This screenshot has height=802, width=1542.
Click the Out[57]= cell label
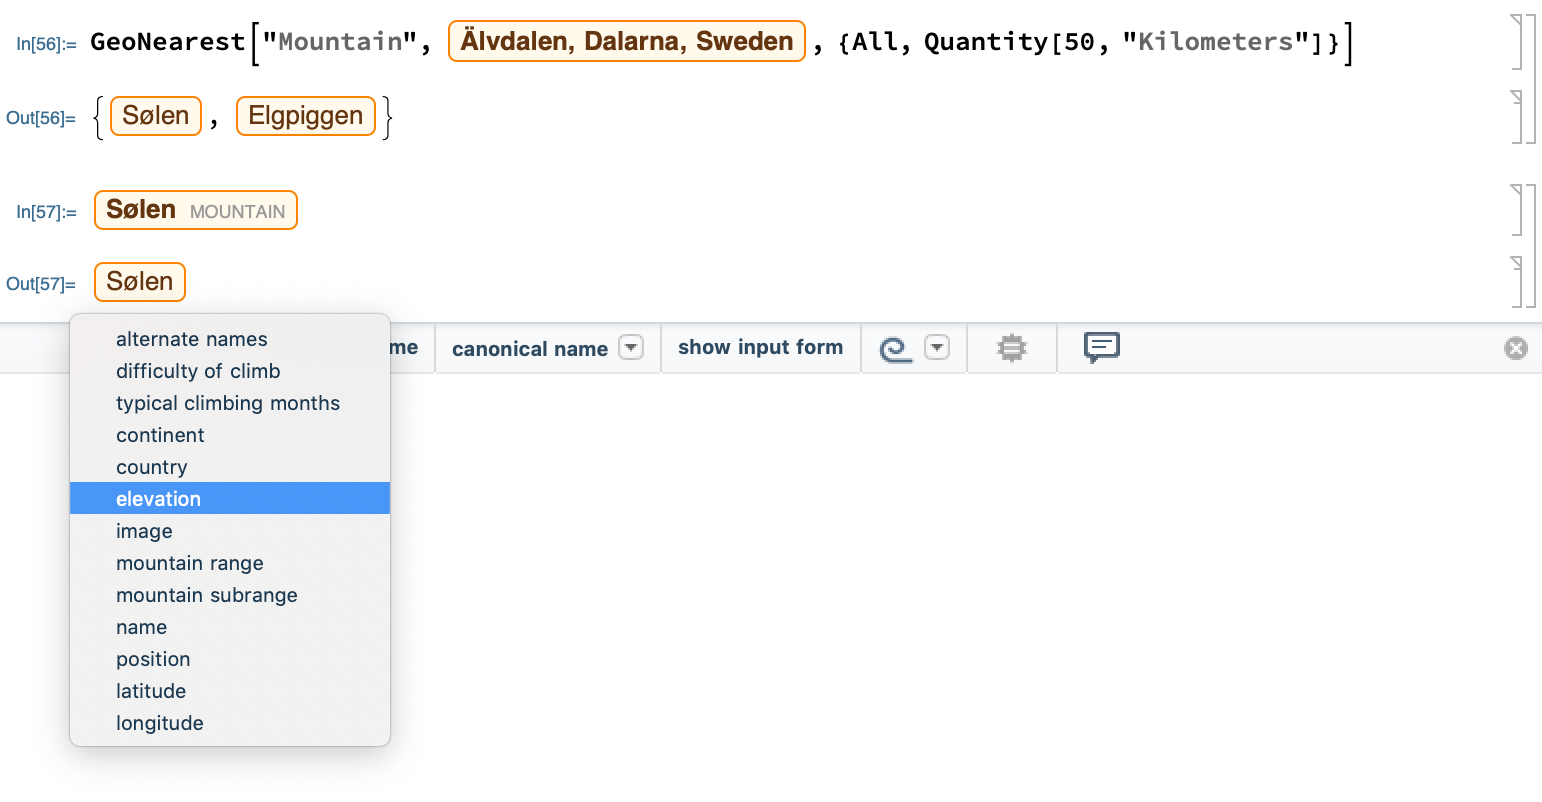click(41, 284)
